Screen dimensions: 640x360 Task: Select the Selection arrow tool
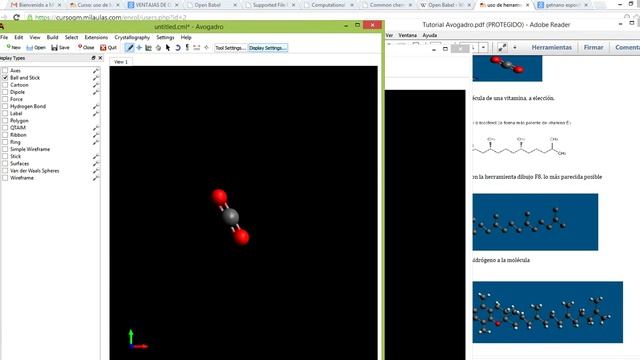click(x=168, y=48)
